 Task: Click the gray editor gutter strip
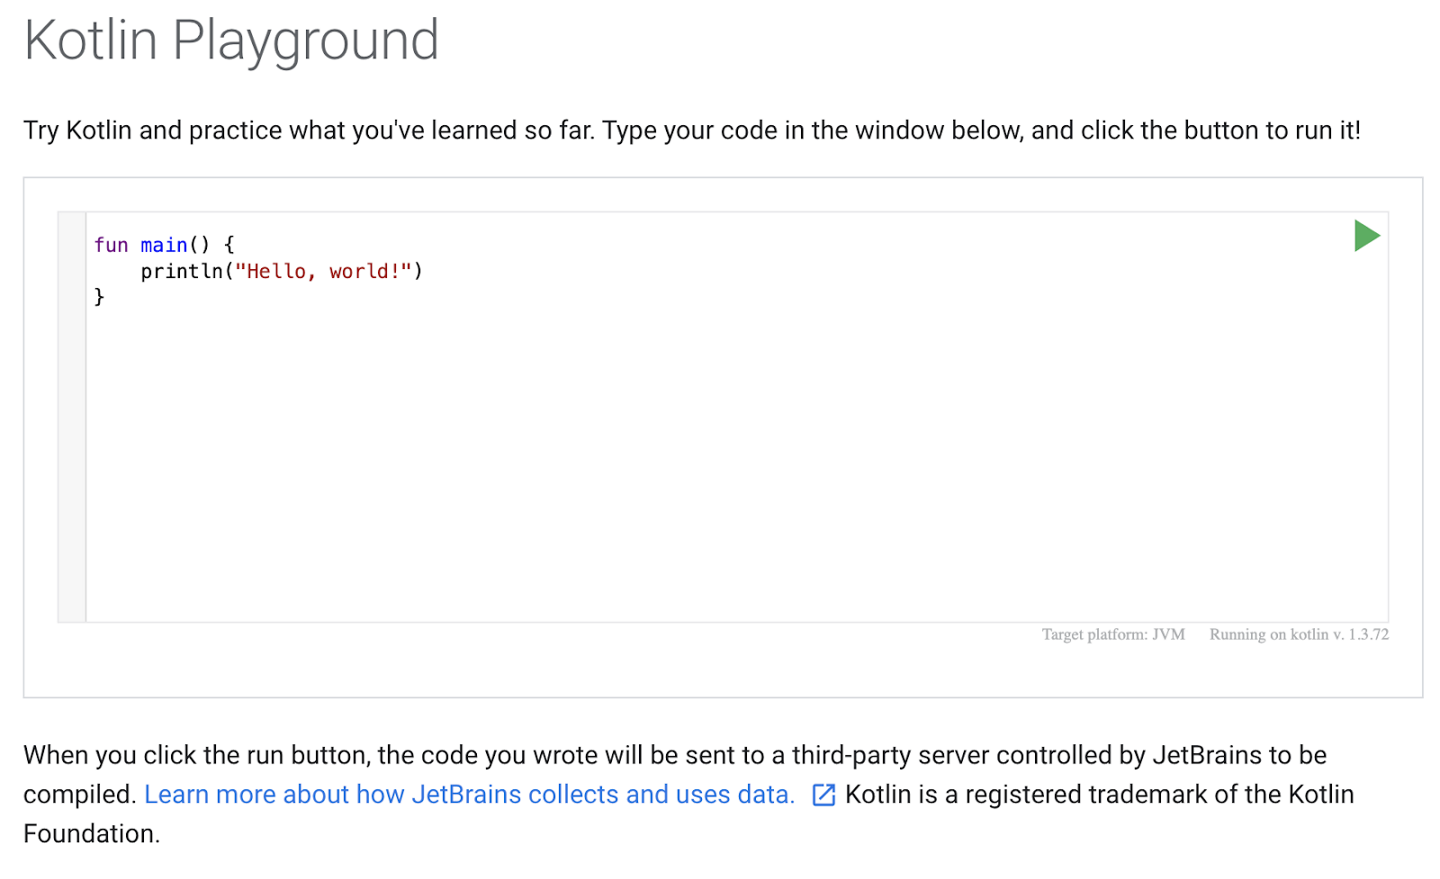pyautogui.click(x=72, y=417)
